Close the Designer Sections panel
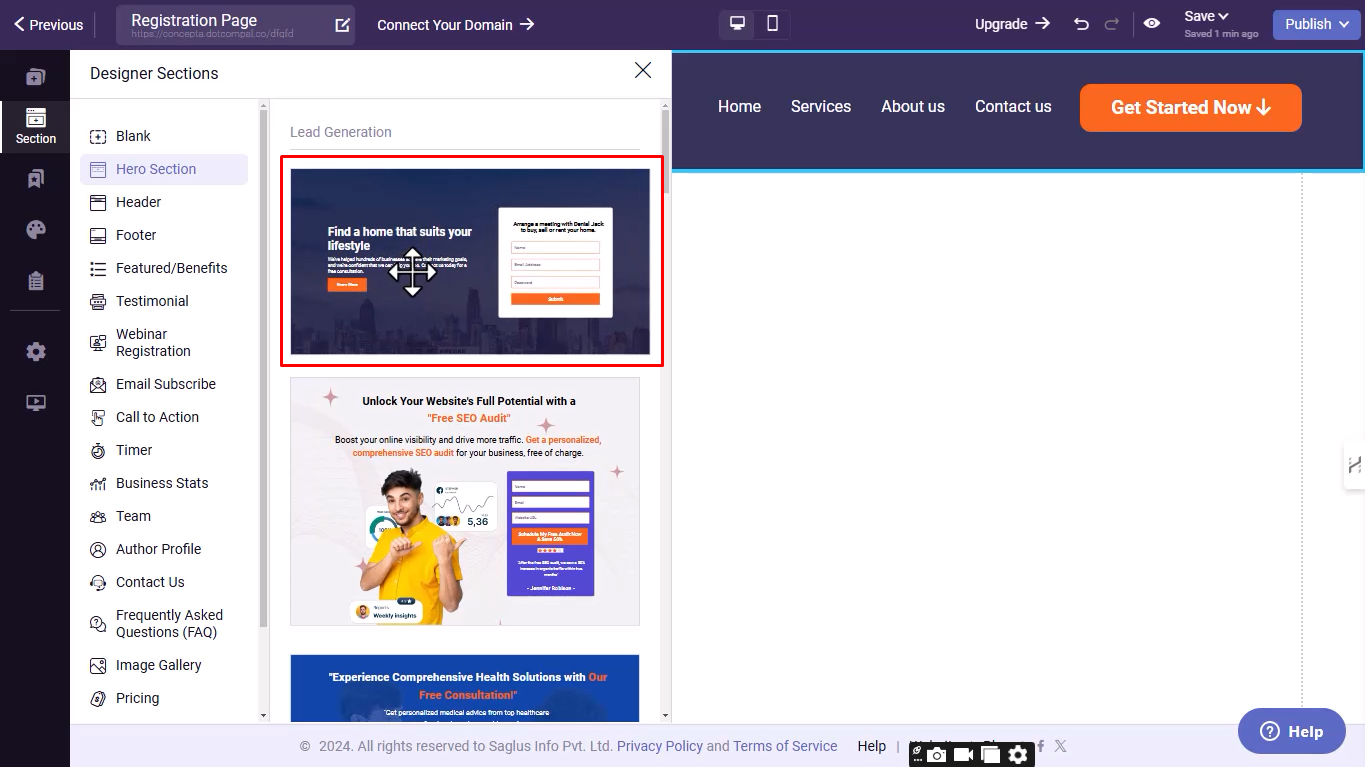The width and height of the screenshot is (1365, 767). [642, 70]
